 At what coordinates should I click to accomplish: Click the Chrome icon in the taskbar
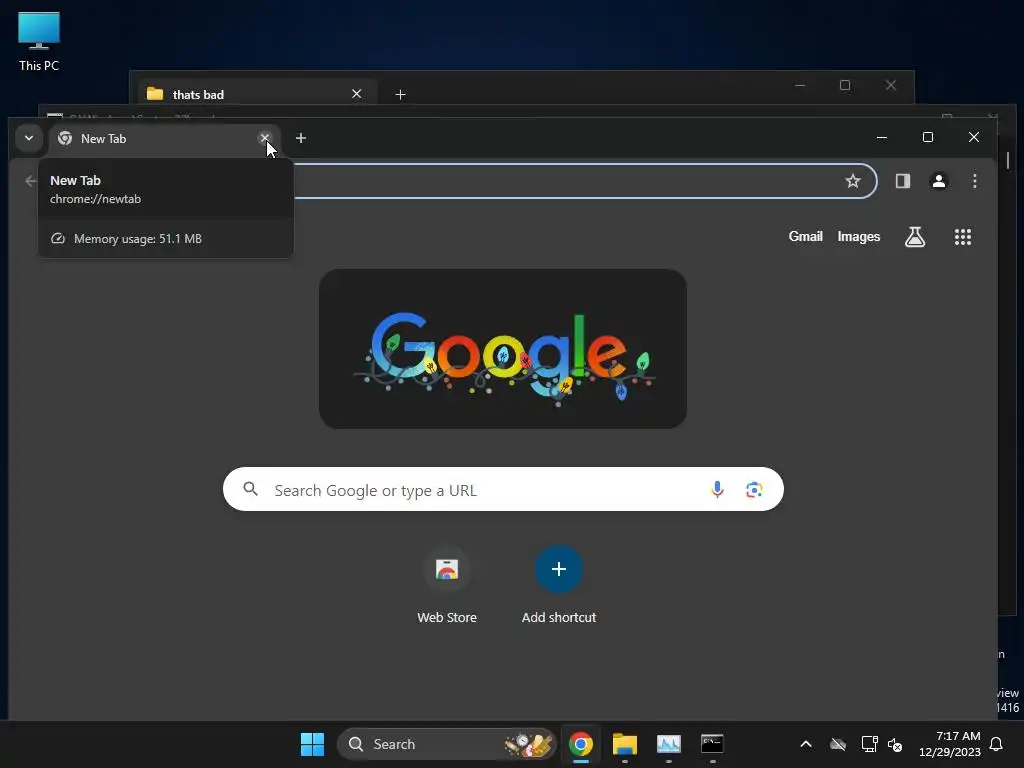click(581, 744)
